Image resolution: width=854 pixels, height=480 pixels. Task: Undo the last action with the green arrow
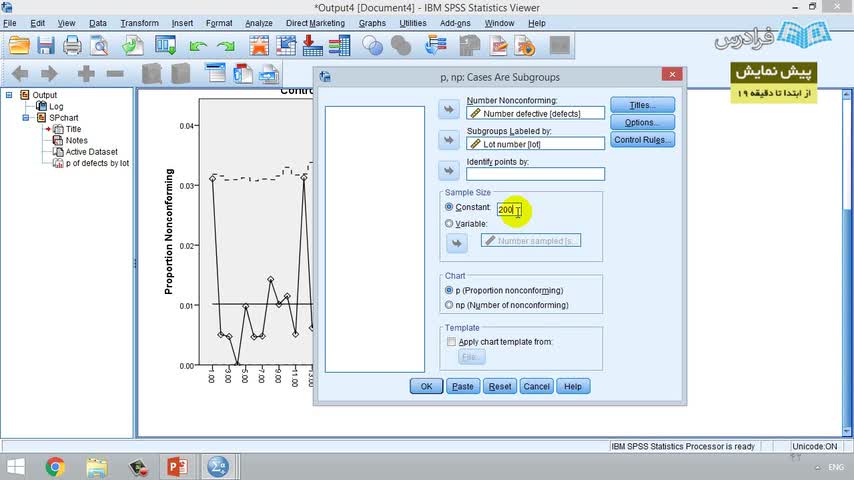click(x=198, y=46)
